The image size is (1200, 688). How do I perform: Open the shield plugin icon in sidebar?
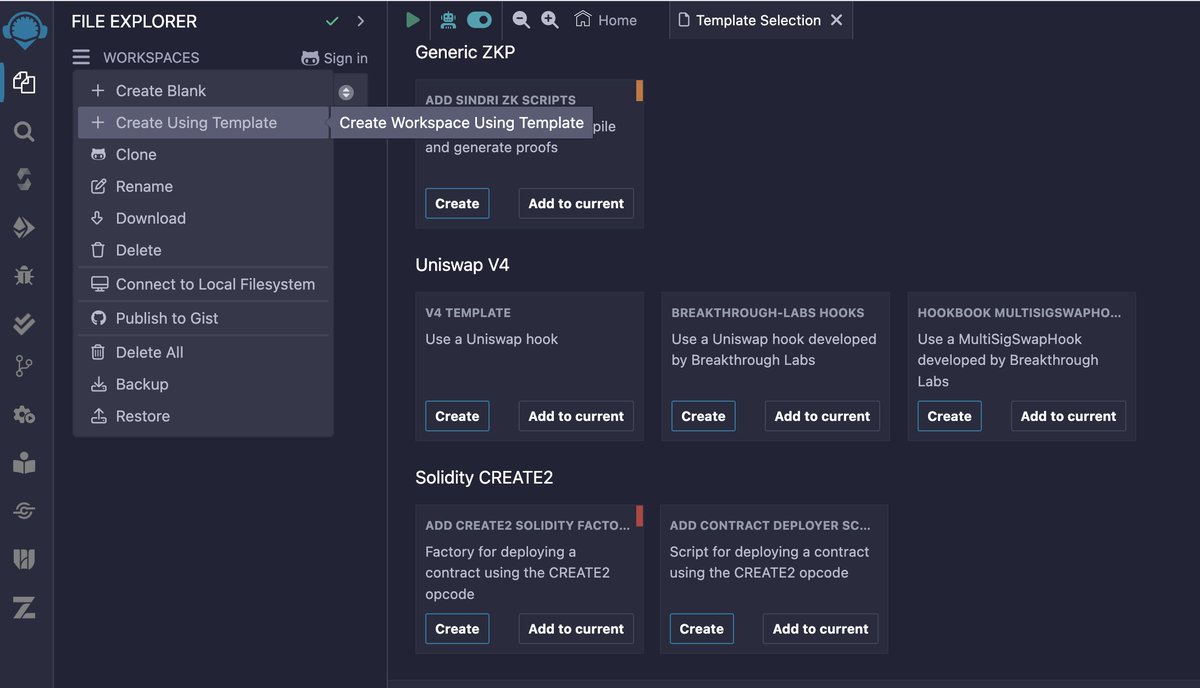[x=25, y=559]
